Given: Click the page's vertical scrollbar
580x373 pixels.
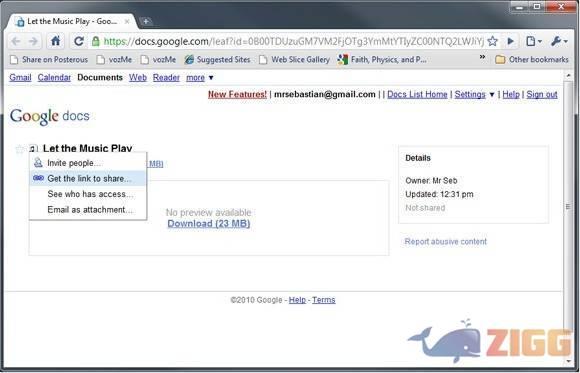Looking at the screenshot, I should coord(568,206).
